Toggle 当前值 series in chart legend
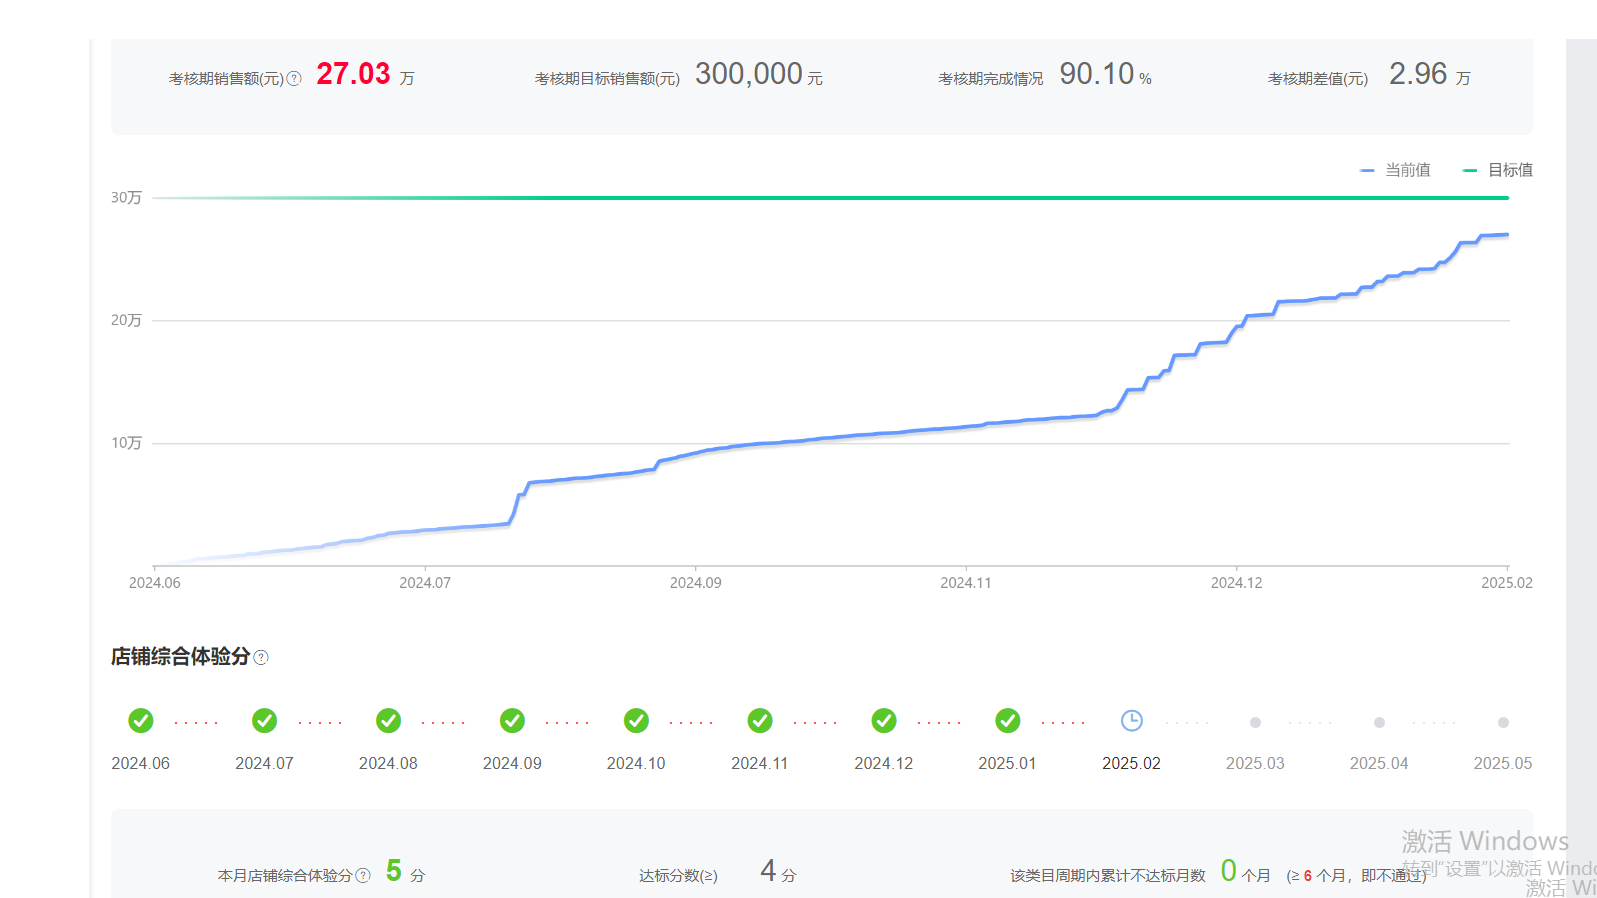1597x898 pixels. [x=1396, y=170]
